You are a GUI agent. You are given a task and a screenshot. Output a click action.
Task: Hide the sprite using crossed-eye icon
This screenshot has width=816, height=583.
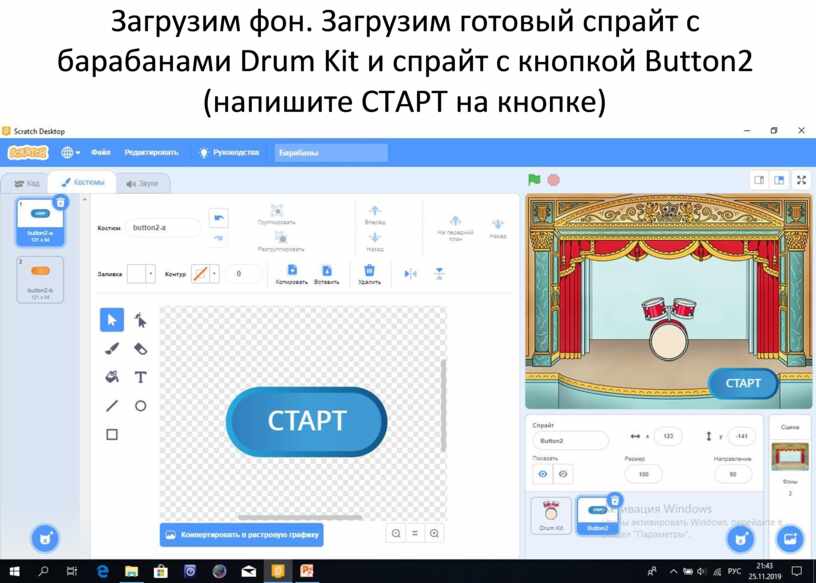click(x=563, y=473)
